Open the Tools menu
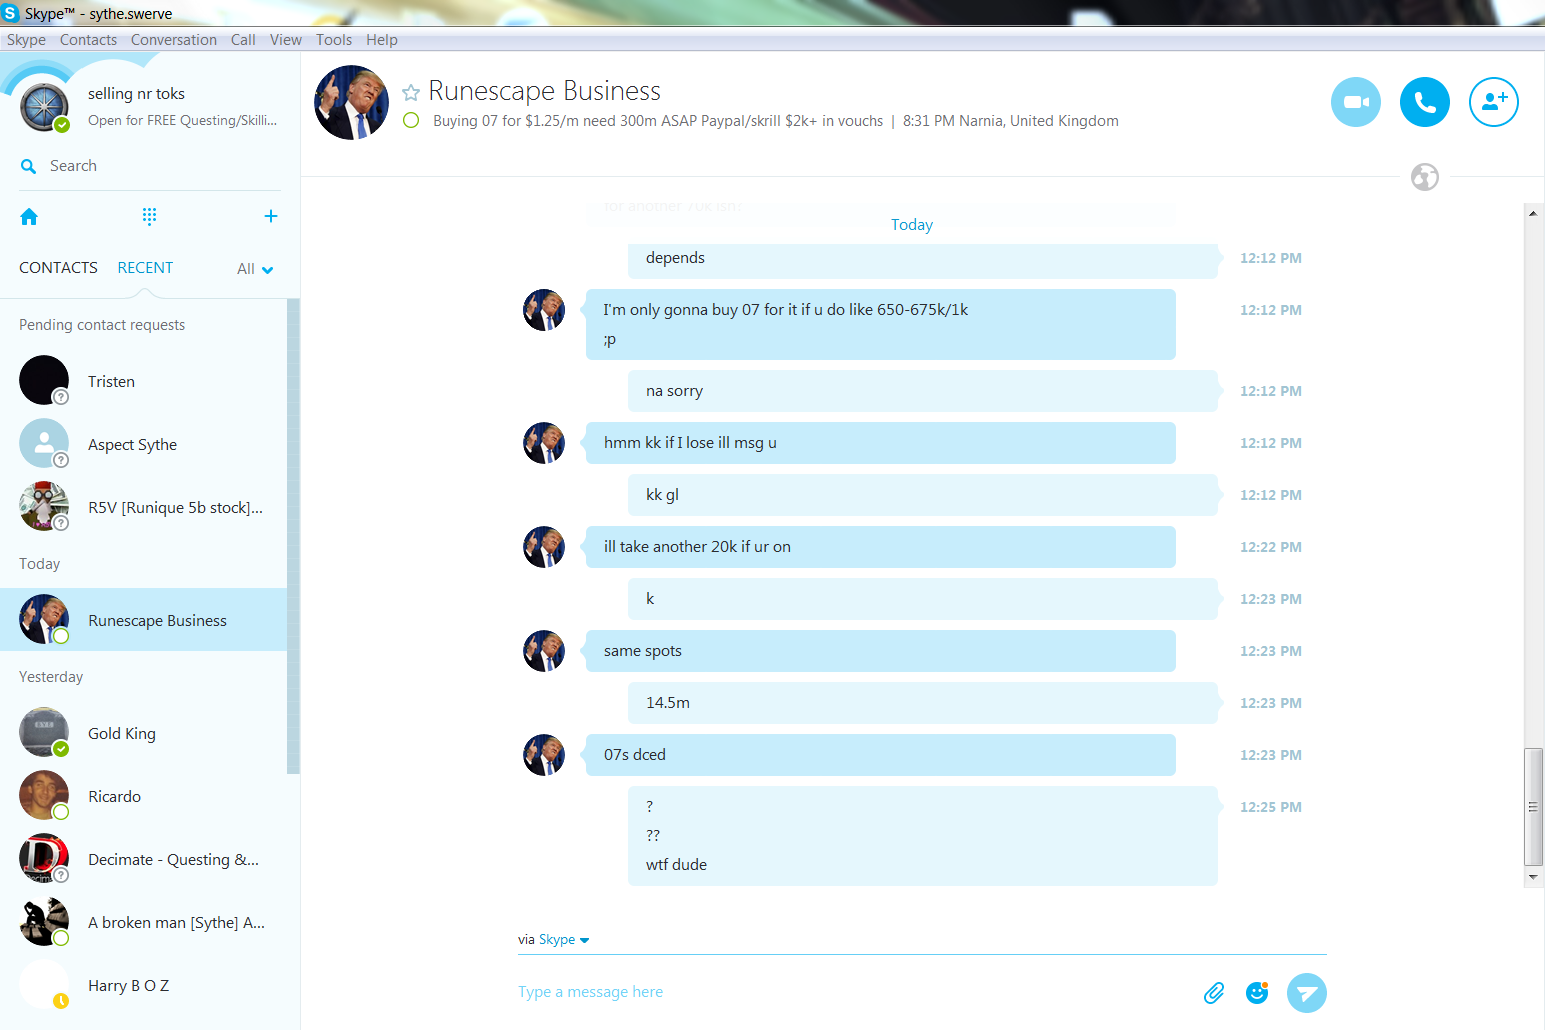The image size is (1545, 1030). click(334, 40)
